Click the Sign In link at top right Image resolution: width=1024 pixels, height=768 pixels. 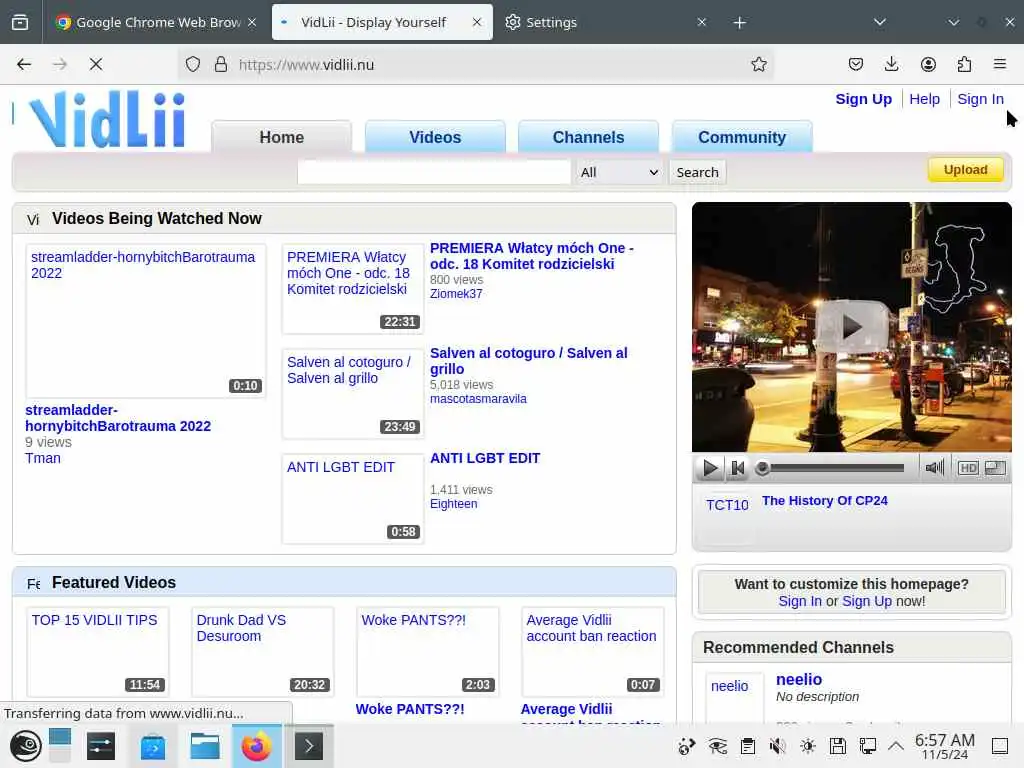tap(980, 99)
